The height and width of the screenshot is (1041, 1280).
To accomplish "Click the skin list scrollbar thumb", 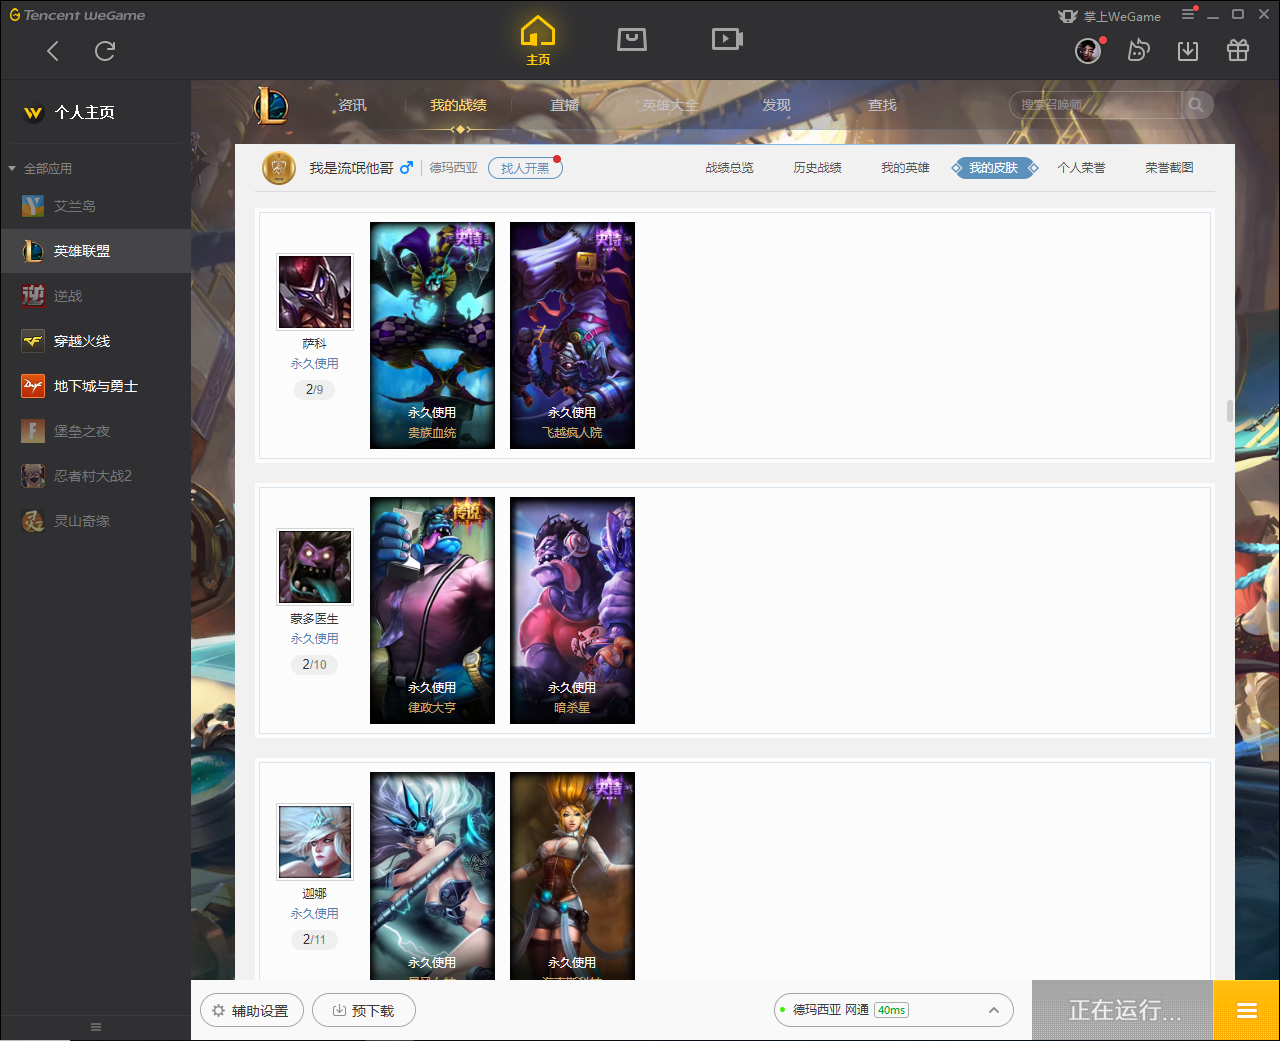I will (x=1230, y=411).
